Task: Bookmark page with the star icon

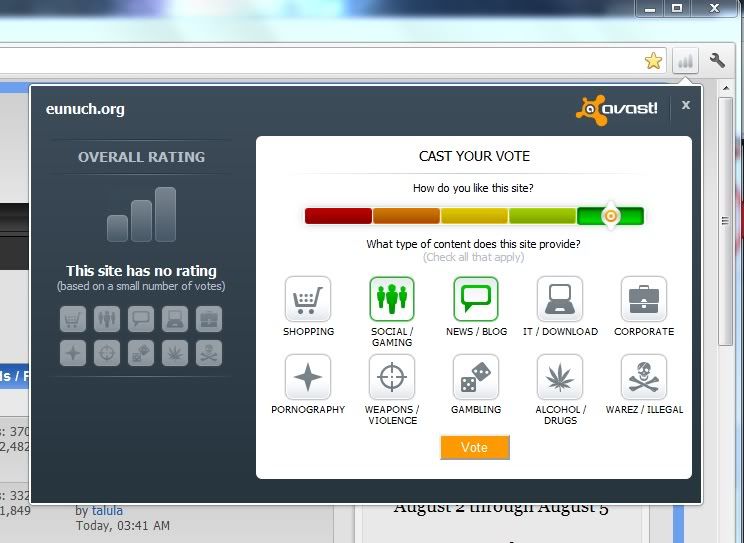Action: click(653, 61)
